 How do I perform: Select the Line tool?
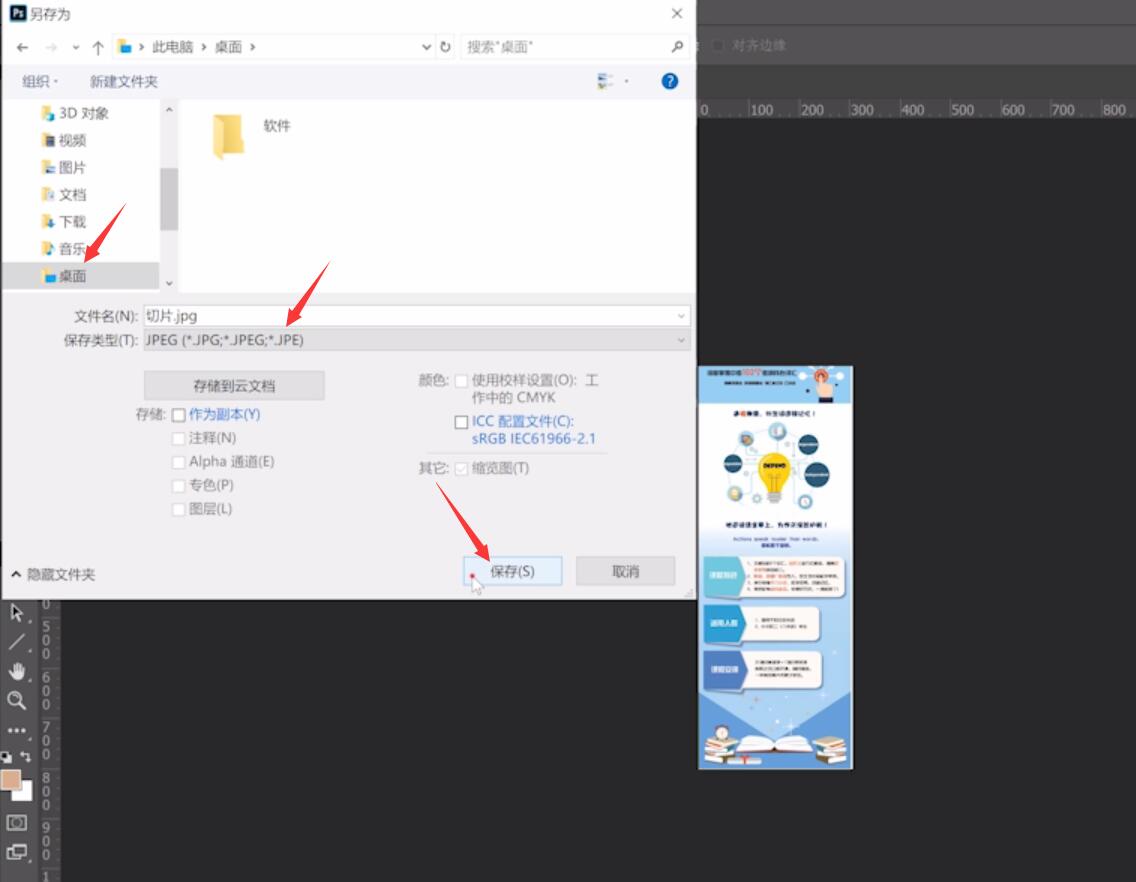[x=17, y=642]
